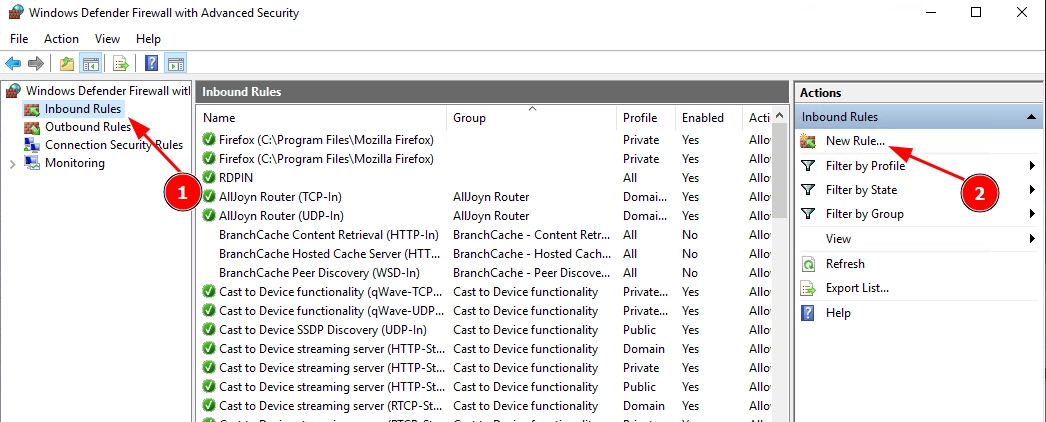
Task: Select Outbound Rules in the tree
Action: click(87, 127)
